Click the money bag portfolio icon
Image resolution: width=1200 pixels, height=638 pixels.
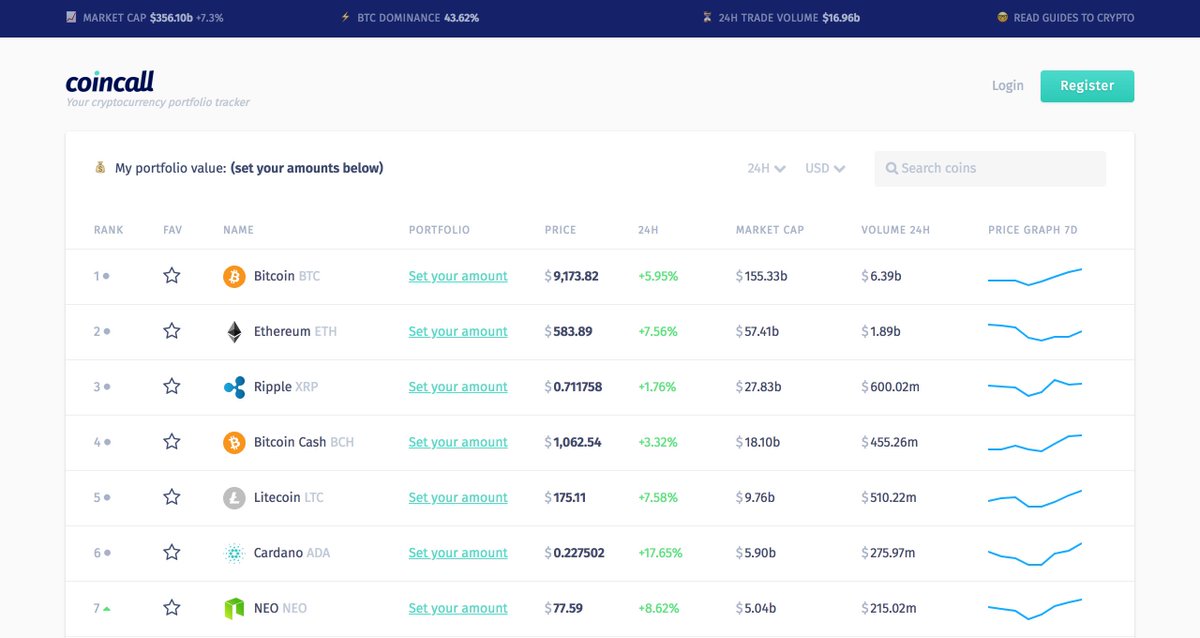tap(100, 168)
